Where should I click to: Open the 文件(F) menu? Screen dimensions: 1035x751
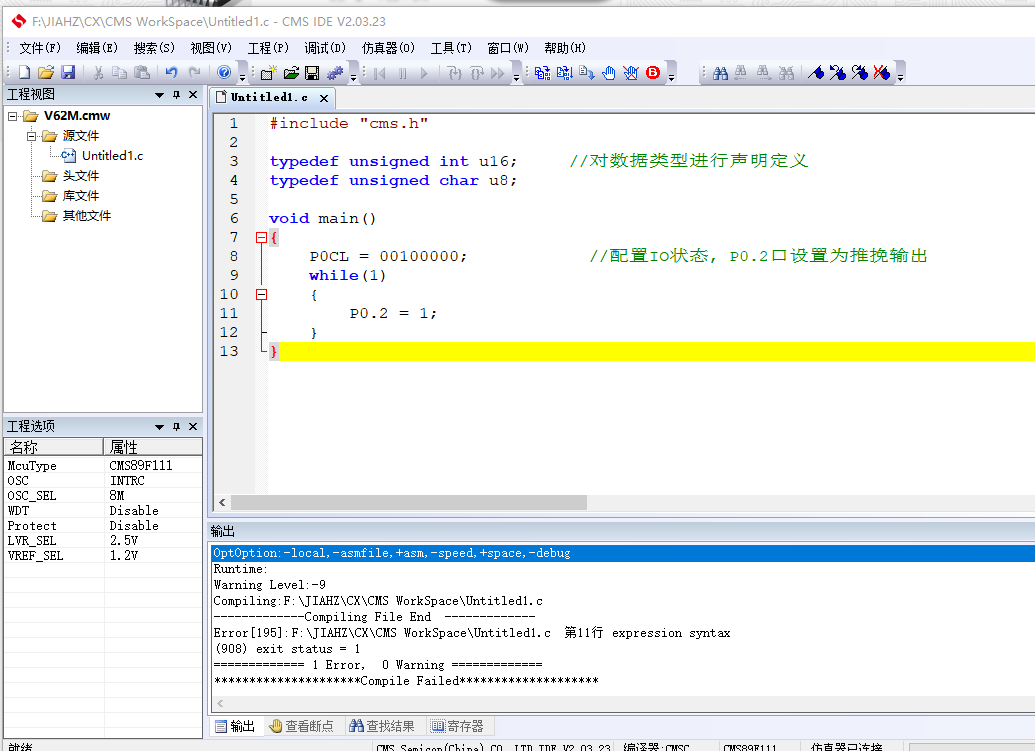(x=40, y=48)
